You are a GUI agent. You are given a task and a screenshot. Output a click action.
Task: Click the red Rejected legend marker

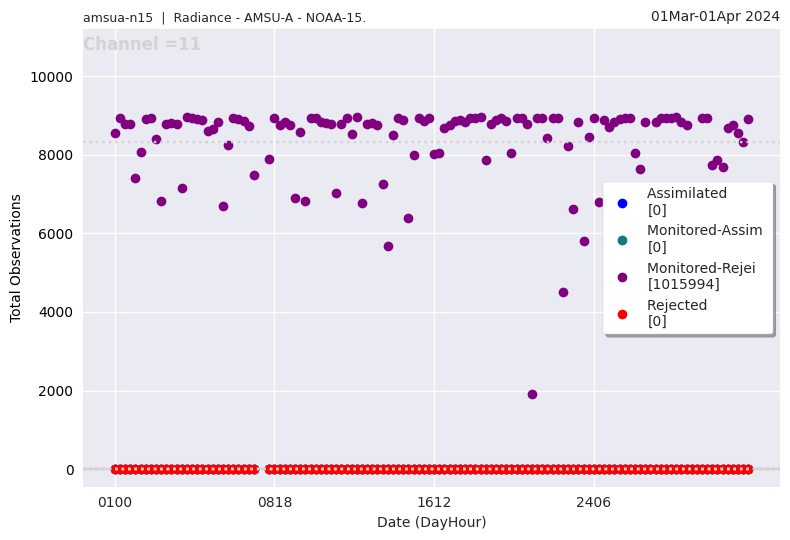click(x=622, y=314)
